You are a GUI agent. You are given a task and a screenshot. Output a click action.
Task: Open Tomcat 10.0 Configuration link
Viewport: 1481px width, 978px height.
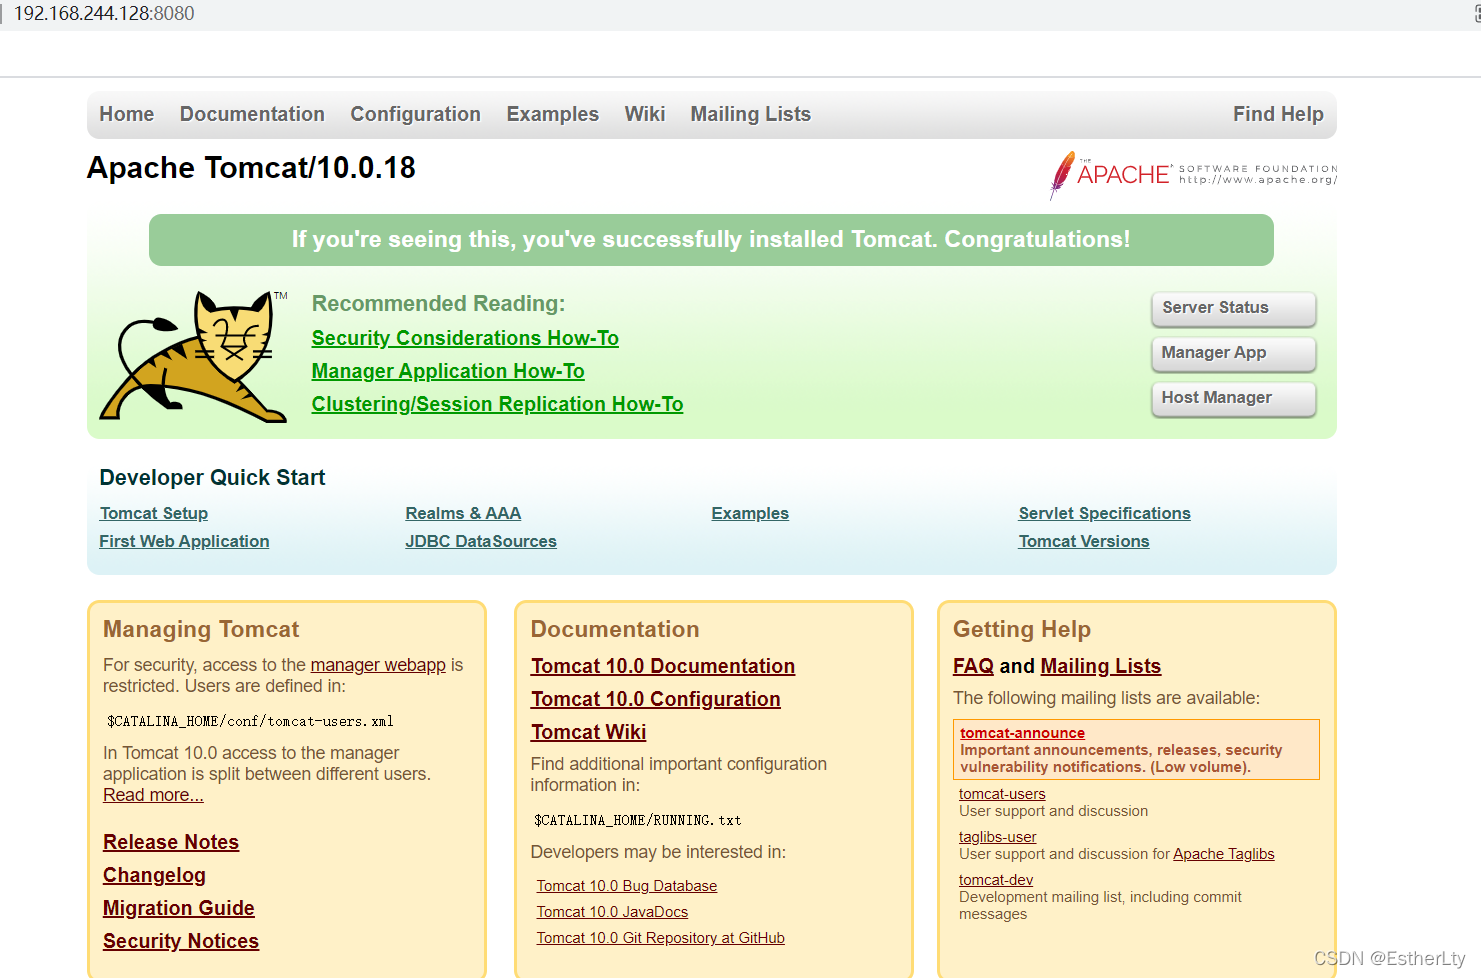point(656,699)
